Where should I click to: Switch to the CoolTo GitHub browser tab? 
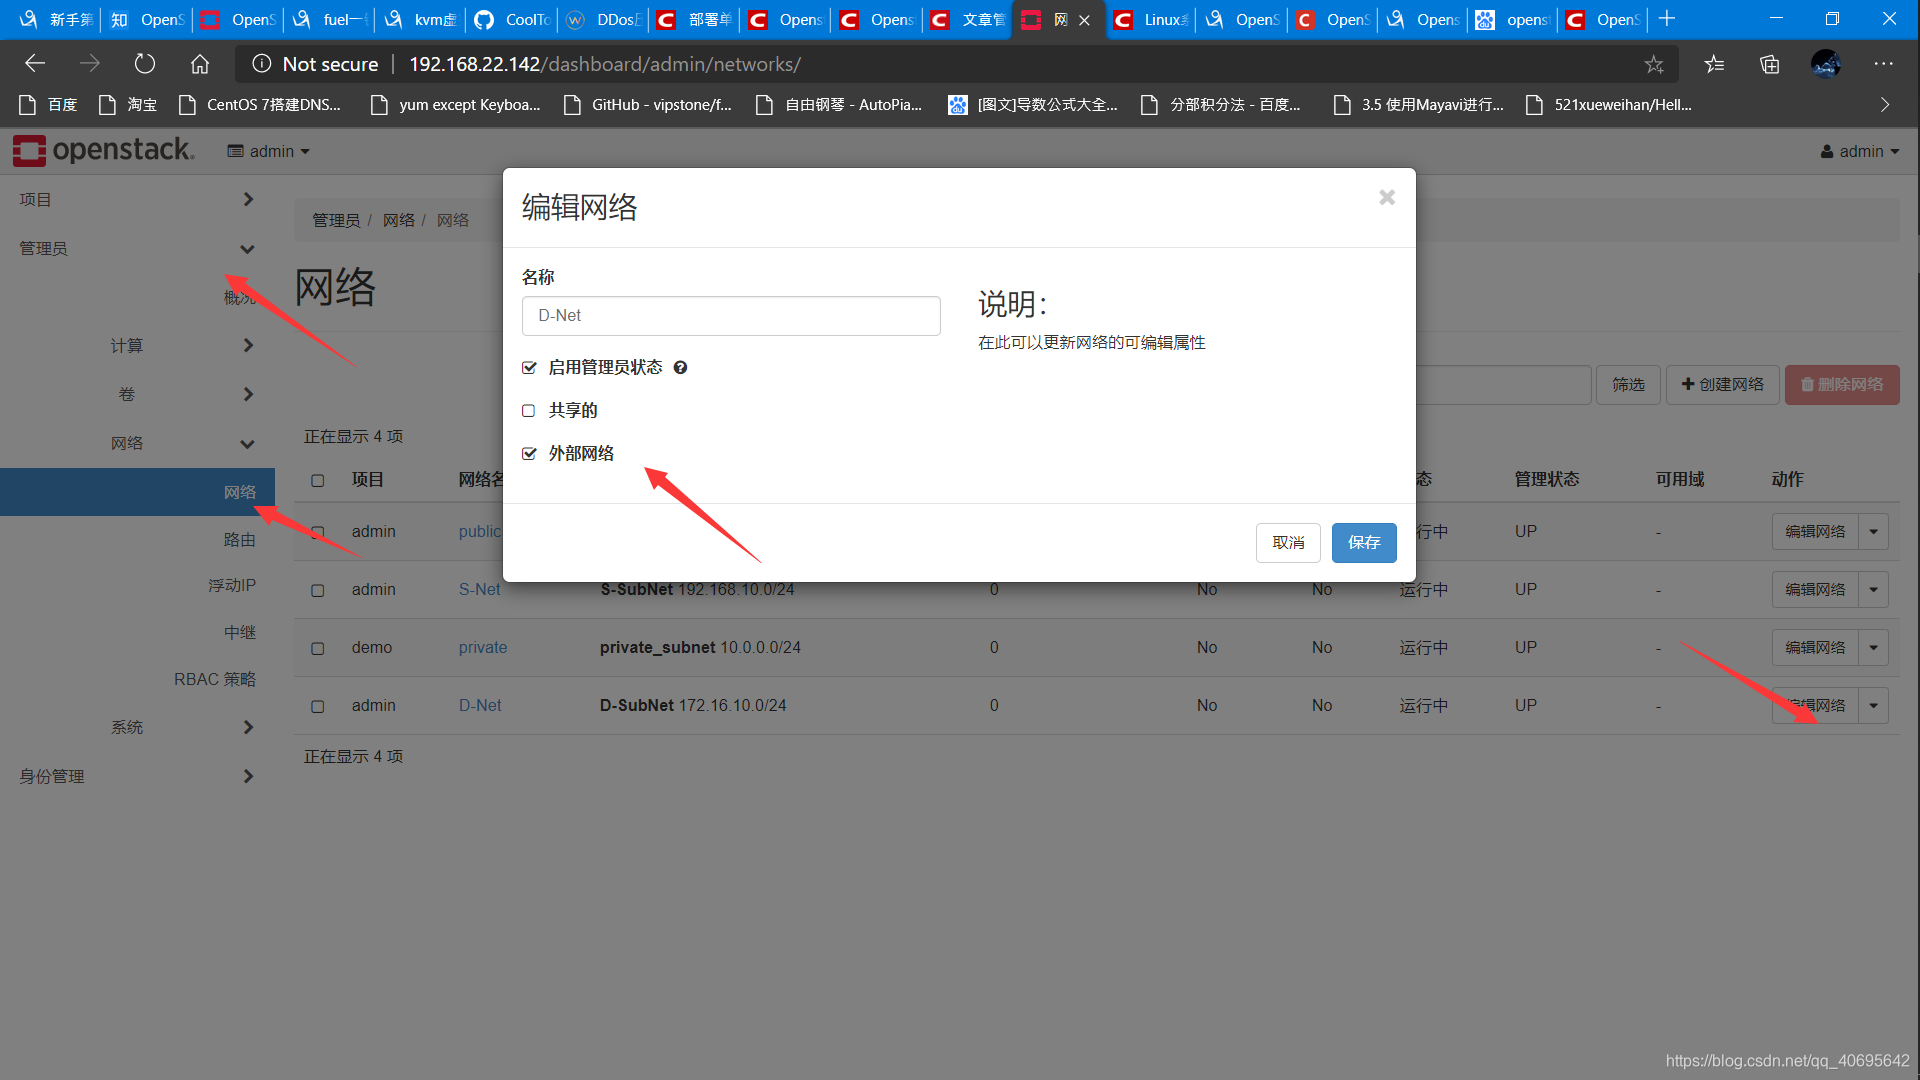(514, 20)
